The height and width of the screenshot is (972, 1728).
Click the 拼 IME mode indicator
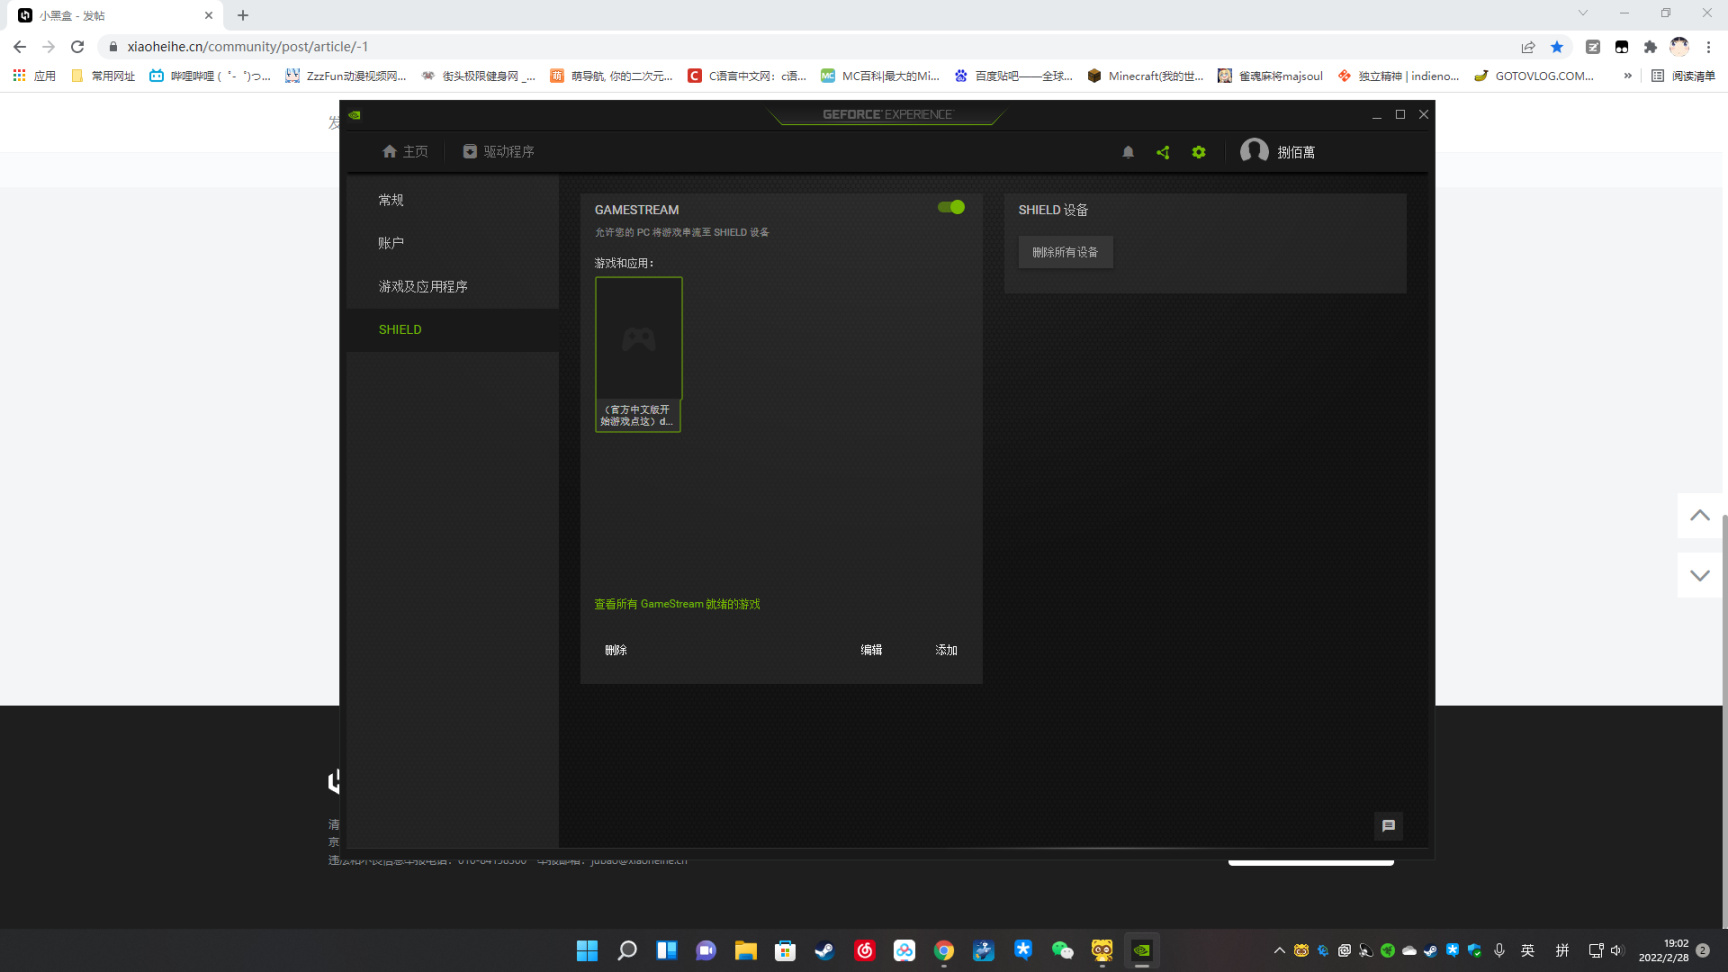click(1562, 951)
